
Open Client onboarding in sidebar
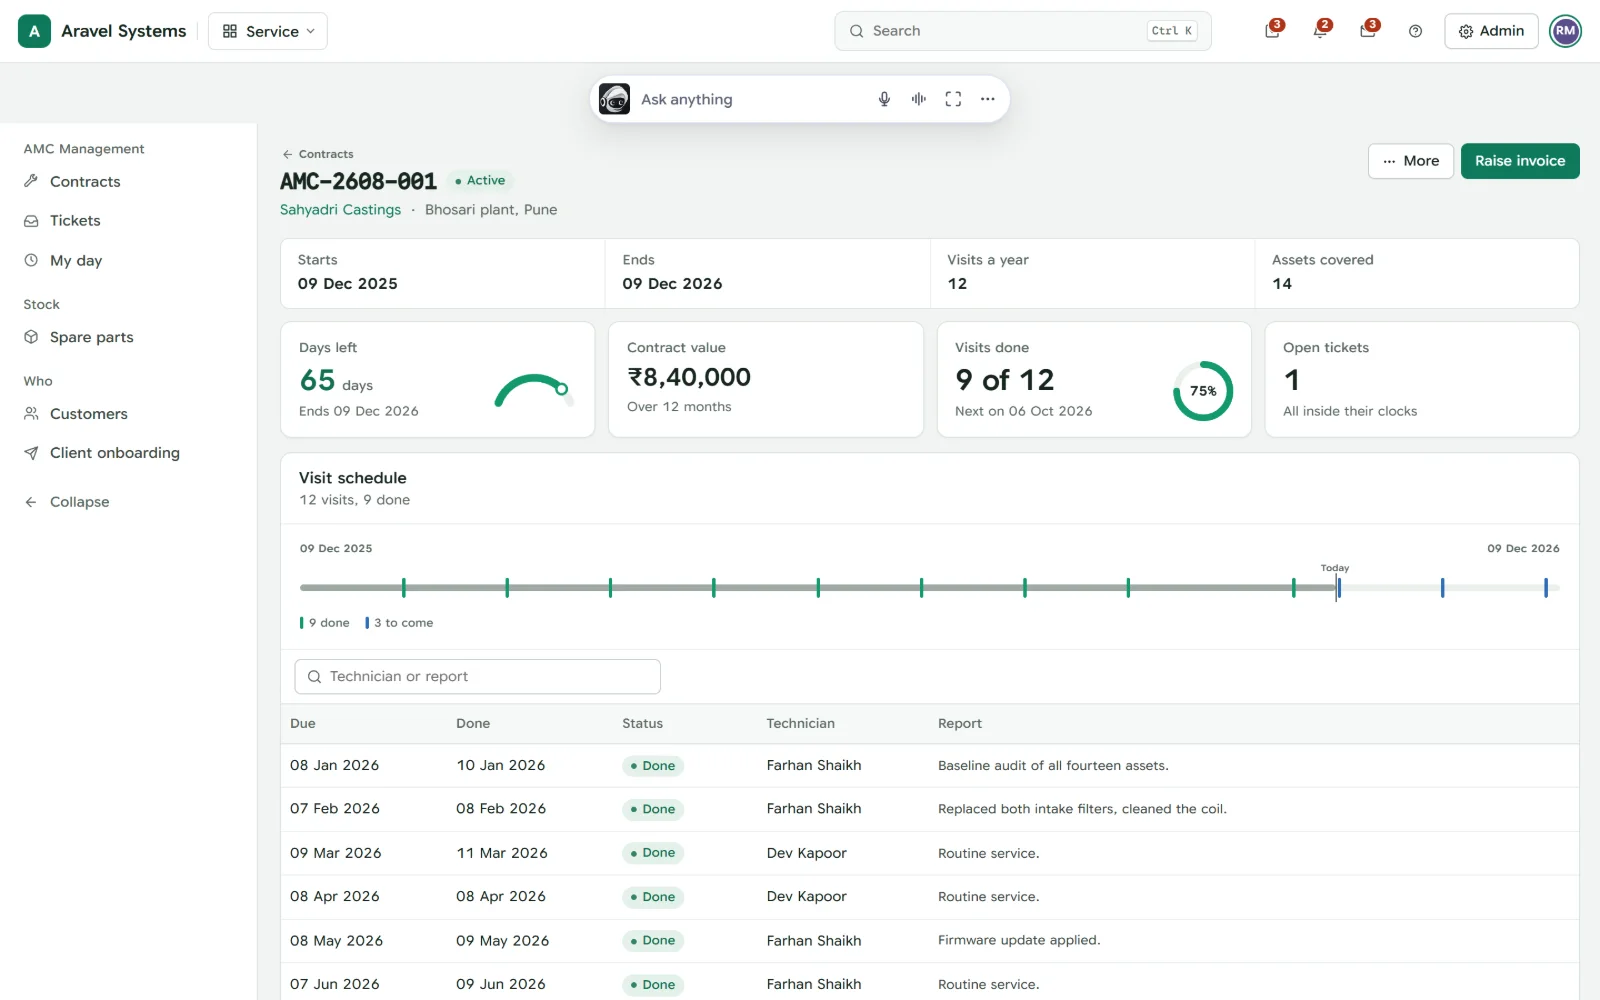pos(128,453)
